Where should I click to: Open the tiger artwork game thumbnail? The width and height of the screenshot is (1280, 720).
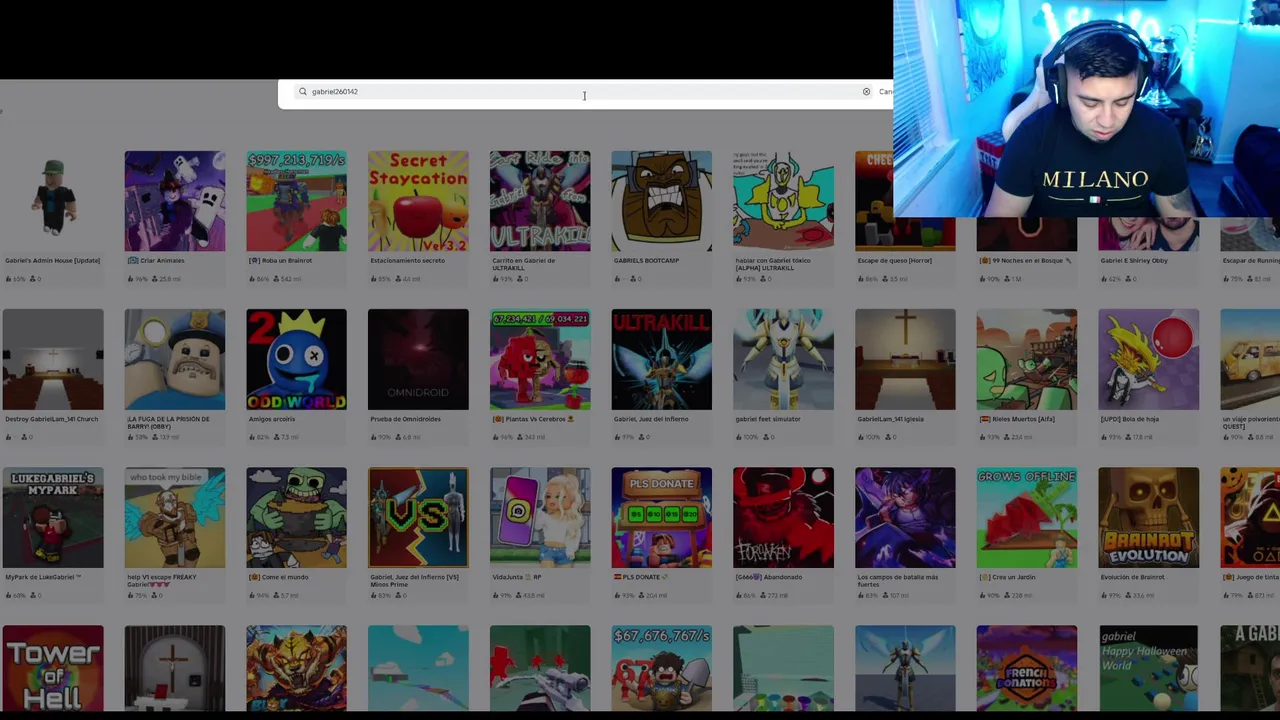(x=297, y=668)
